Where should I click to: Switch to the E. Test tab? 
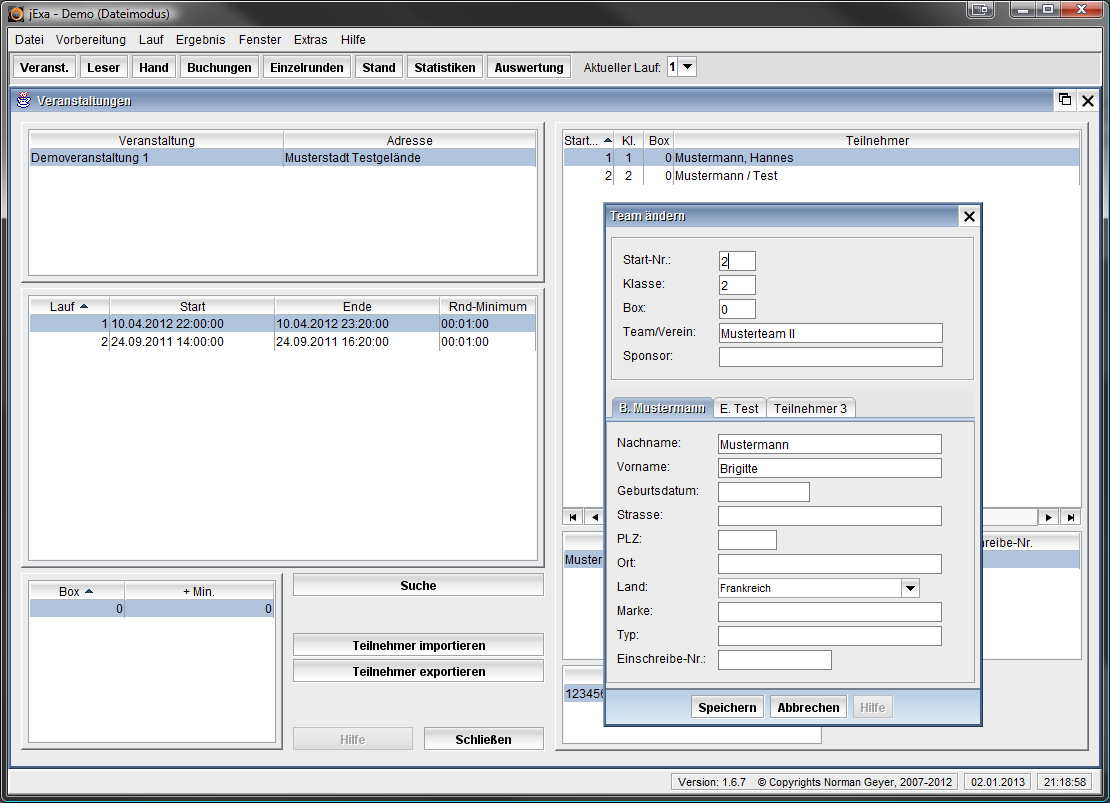[x=739, y=408]
